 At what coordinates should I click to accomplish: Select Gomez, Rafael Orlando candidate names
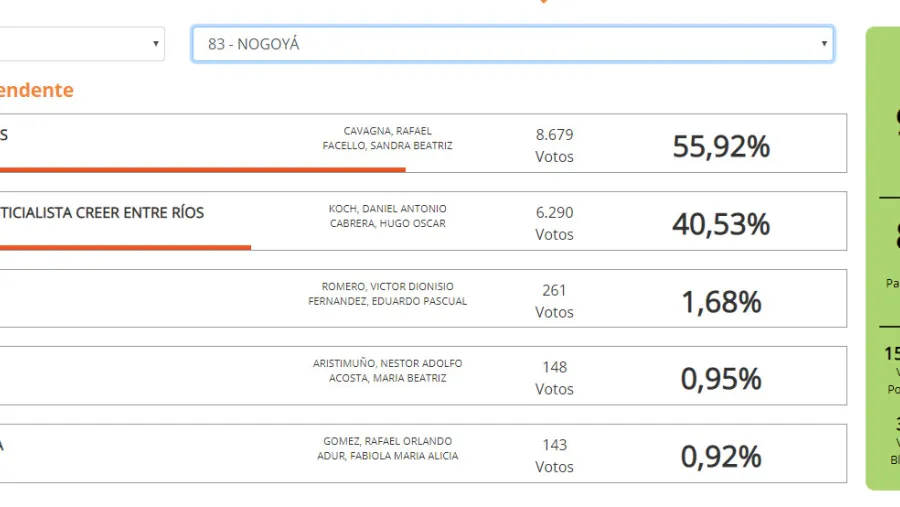click(387, 448)
